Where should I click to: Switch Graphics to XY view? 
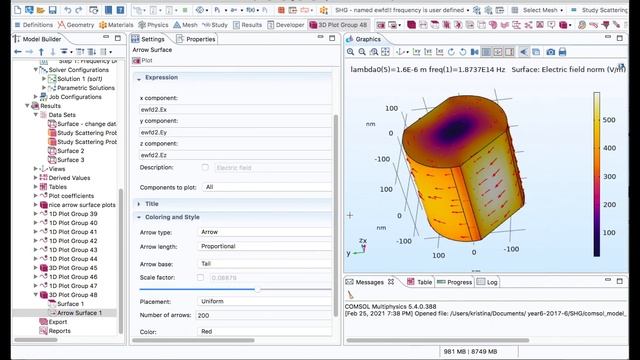[417, 52]
